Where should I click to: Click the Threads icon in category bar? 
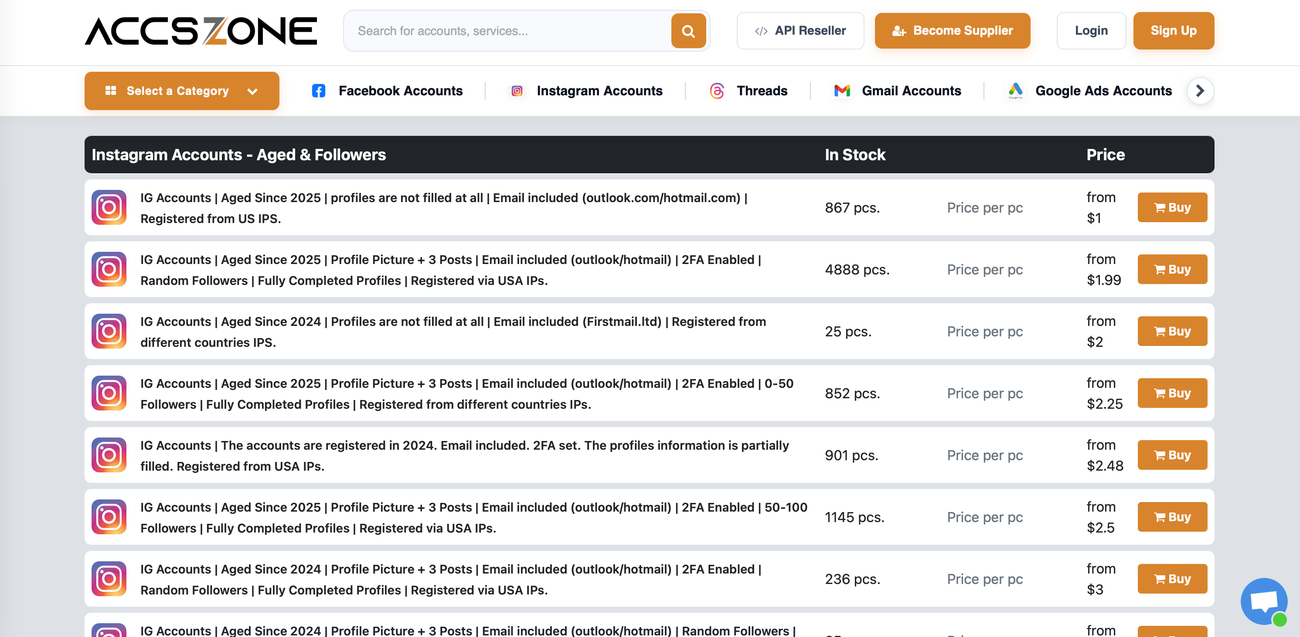pos(716,91)
